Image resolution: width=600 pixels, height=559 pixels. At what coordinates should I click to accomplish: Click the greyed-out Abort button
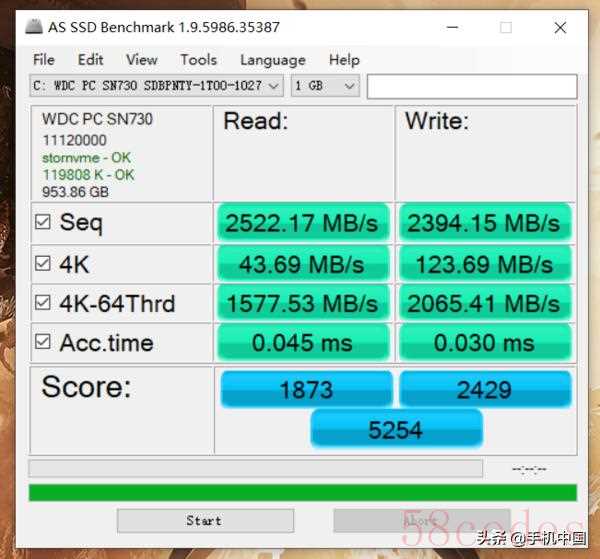(422, 521)
